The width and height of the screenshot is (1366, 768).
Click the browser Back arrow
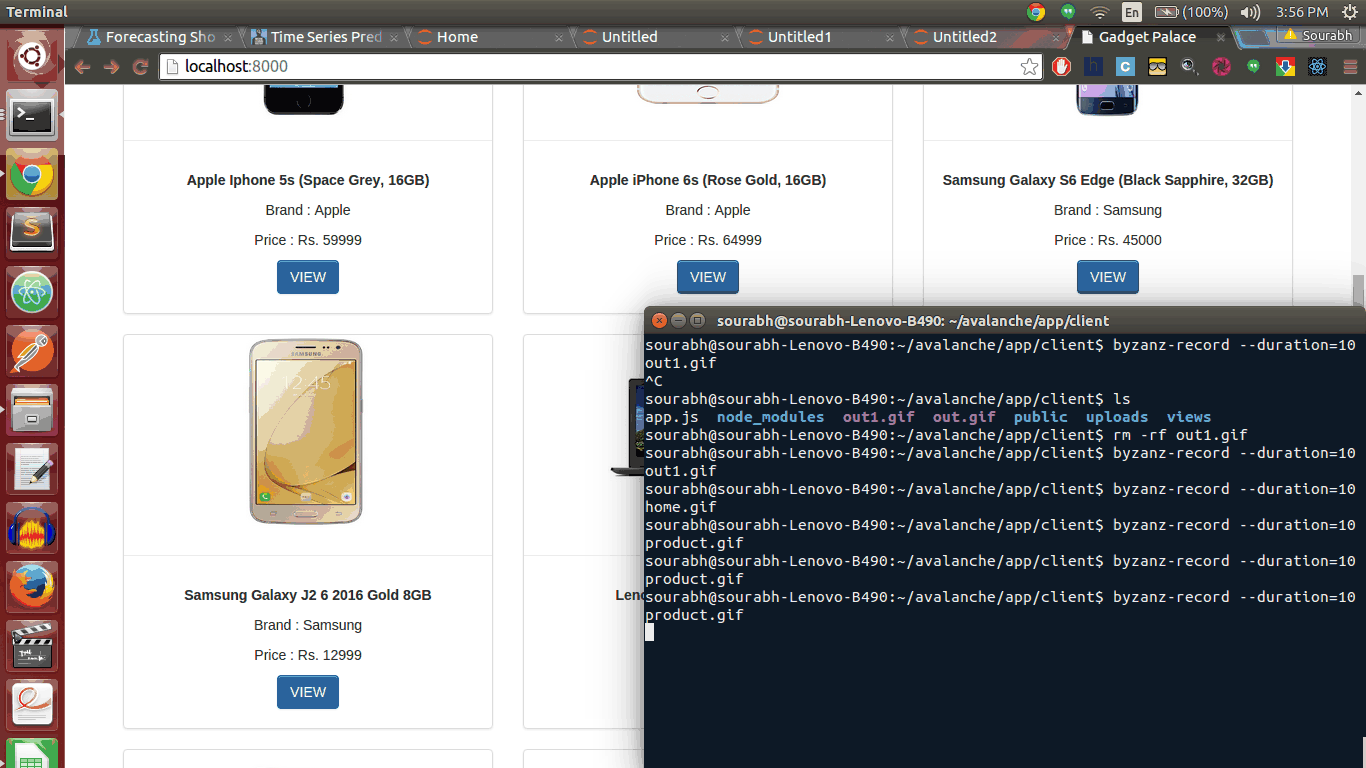point(82,67)
